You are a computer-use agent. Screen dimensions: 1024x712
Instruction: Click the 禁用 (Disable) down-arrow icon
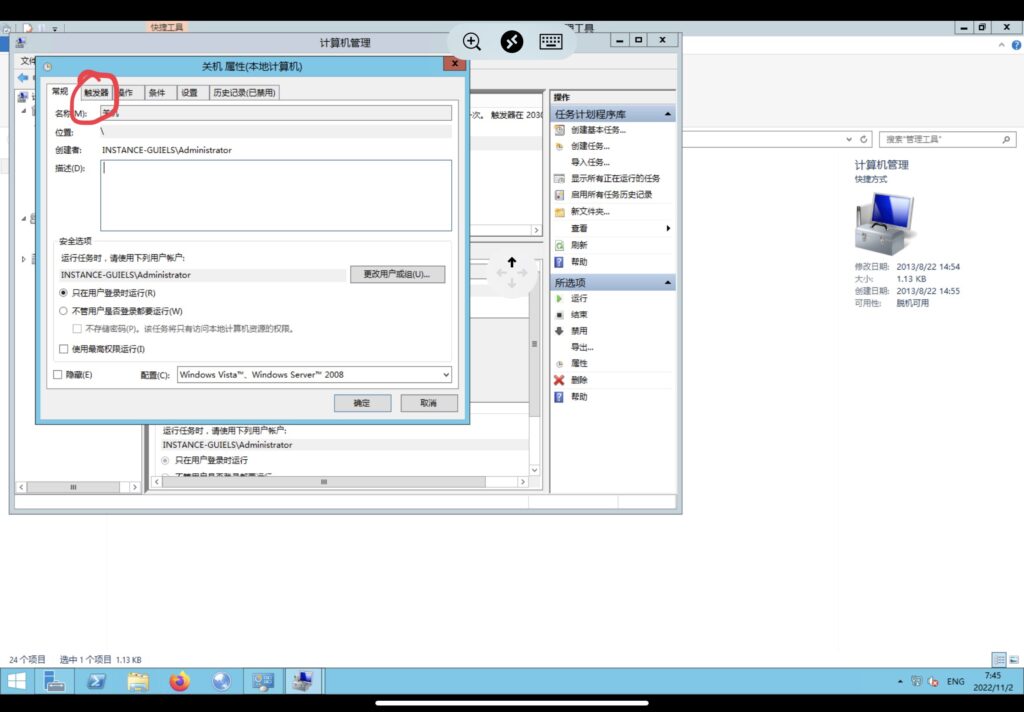tap(560, 331)
